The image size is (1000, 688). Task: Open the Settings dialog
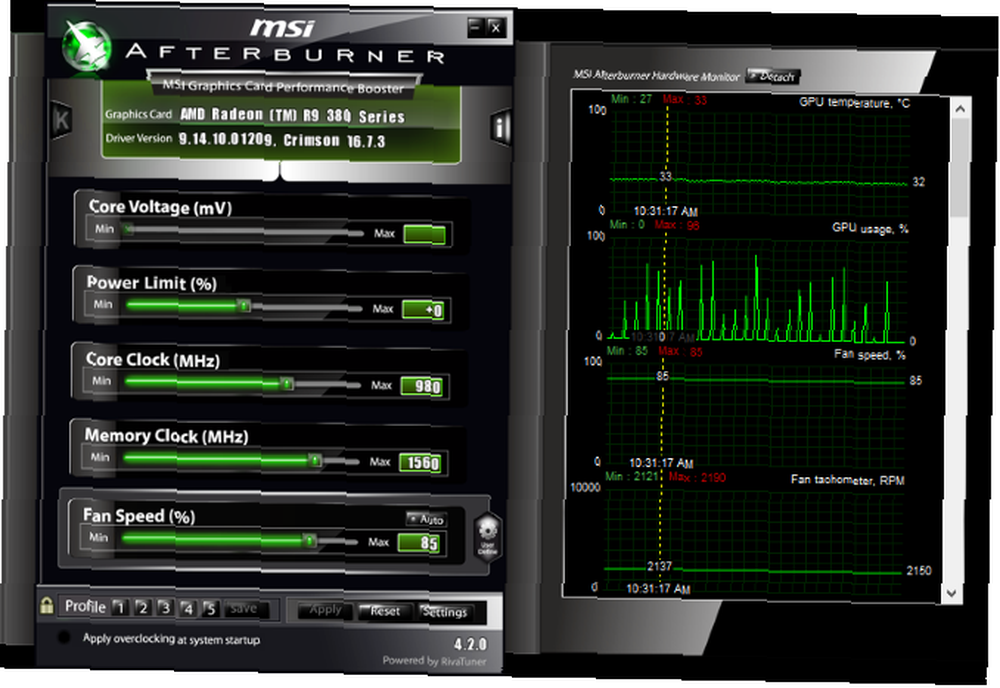click(445, 612)
